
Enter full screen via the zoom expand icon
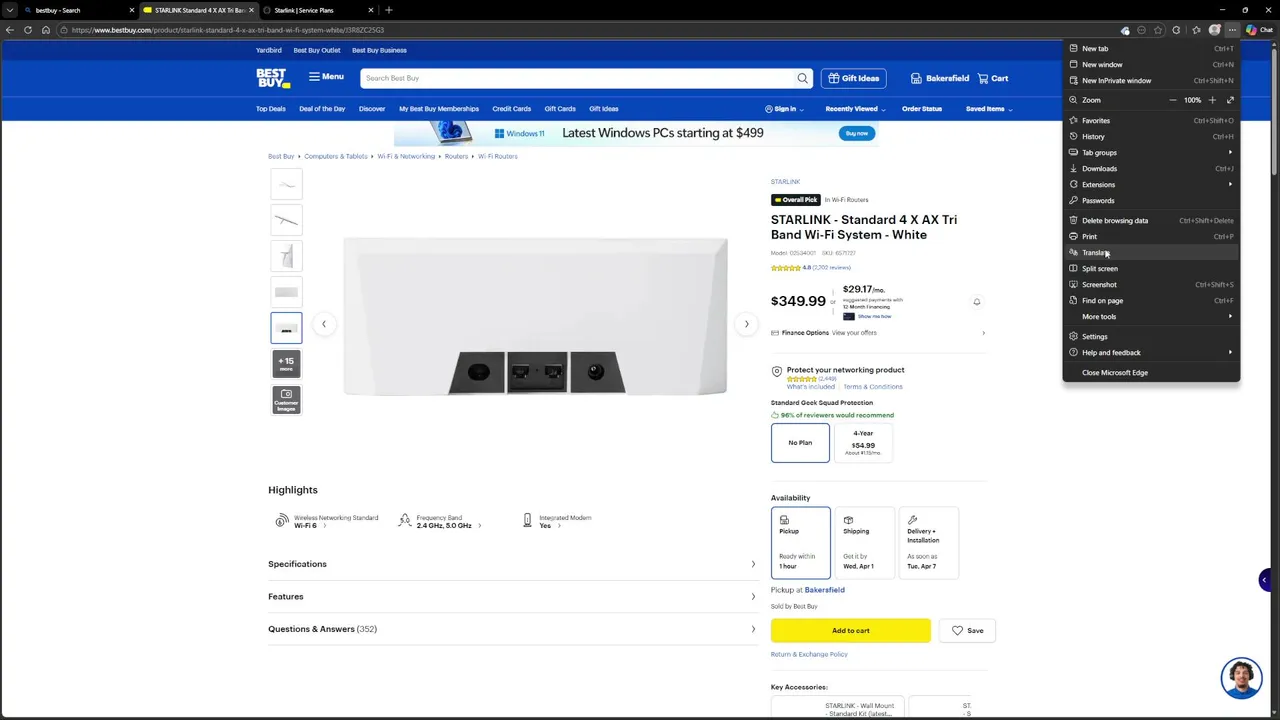click(x=1230, y=100)
